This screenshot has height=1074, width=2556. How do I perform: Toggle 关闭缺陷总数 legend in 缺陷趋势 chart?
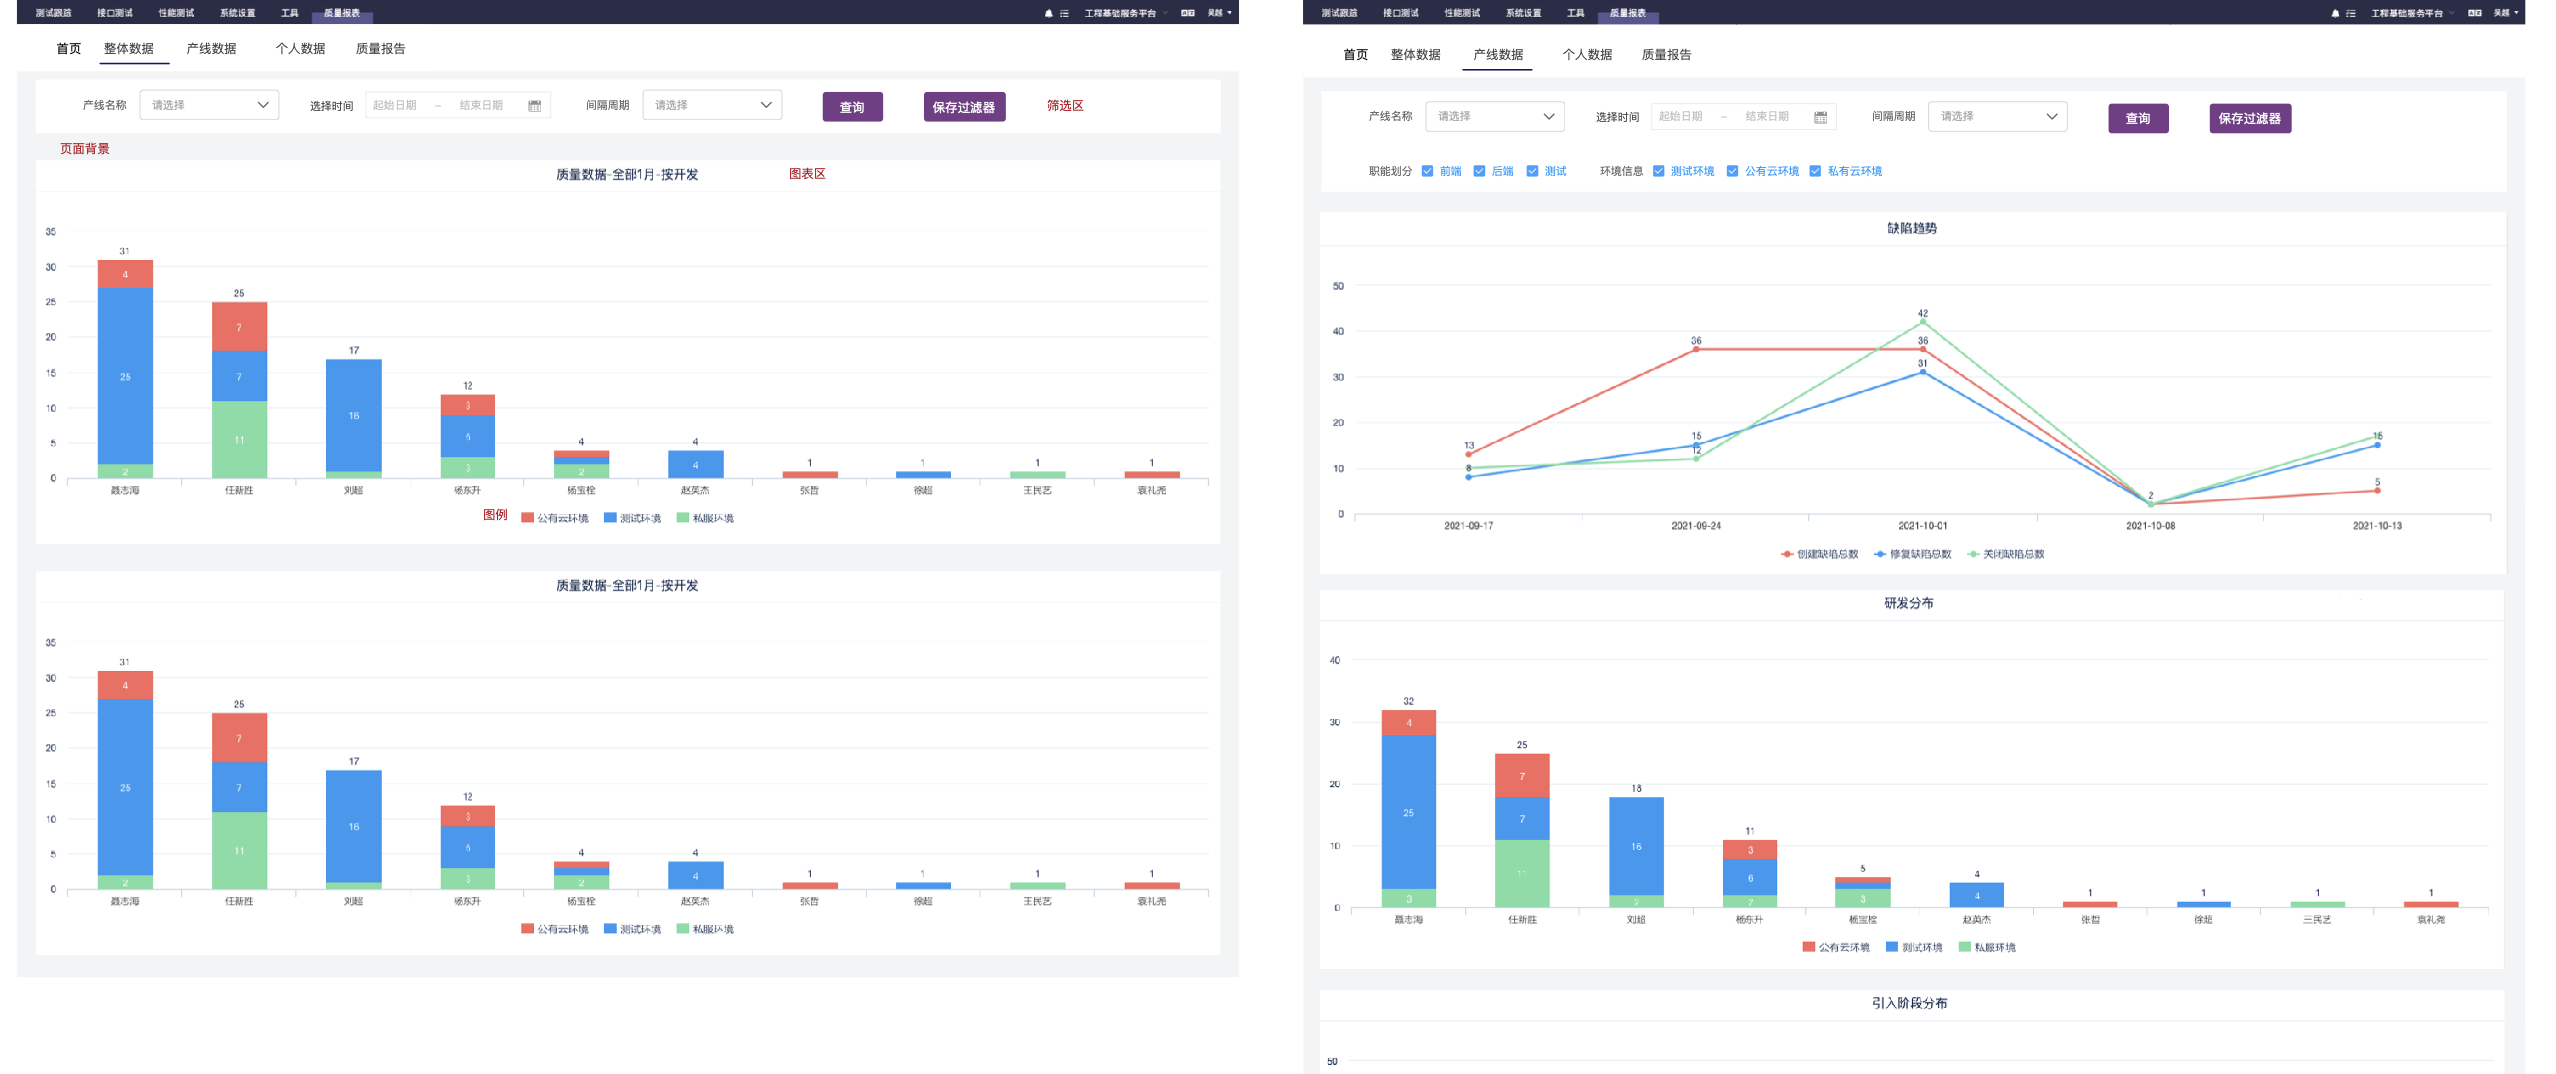click(2005, 554)
